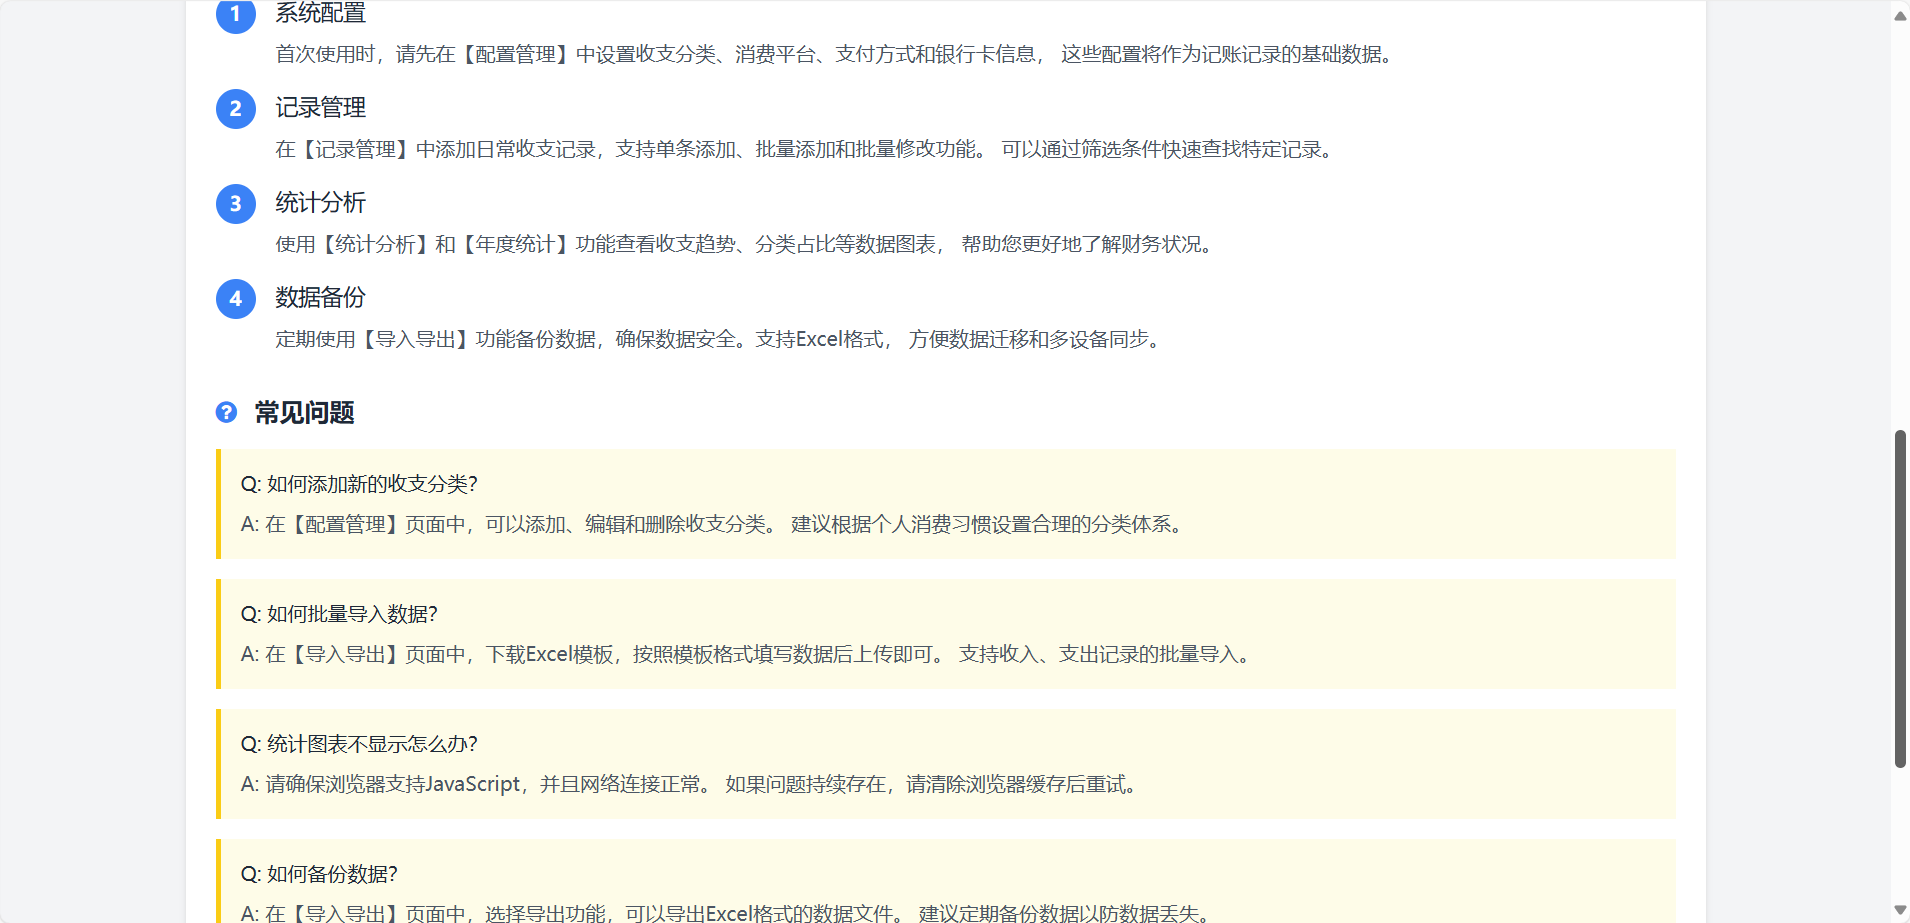Select the 数据备份 step heading
This screenshot has width=1910, height=923.
point(321,298)
